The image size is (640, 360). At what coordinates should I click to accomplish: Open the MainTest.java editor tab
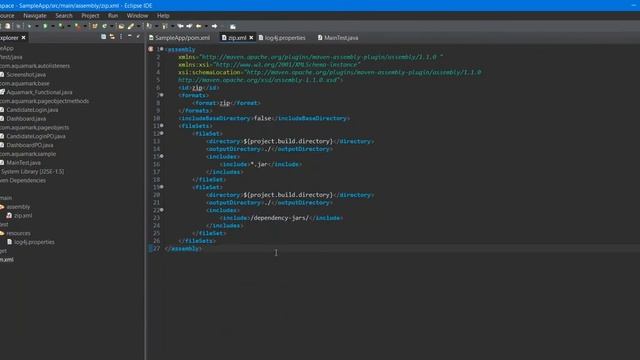tap(338, 38)
